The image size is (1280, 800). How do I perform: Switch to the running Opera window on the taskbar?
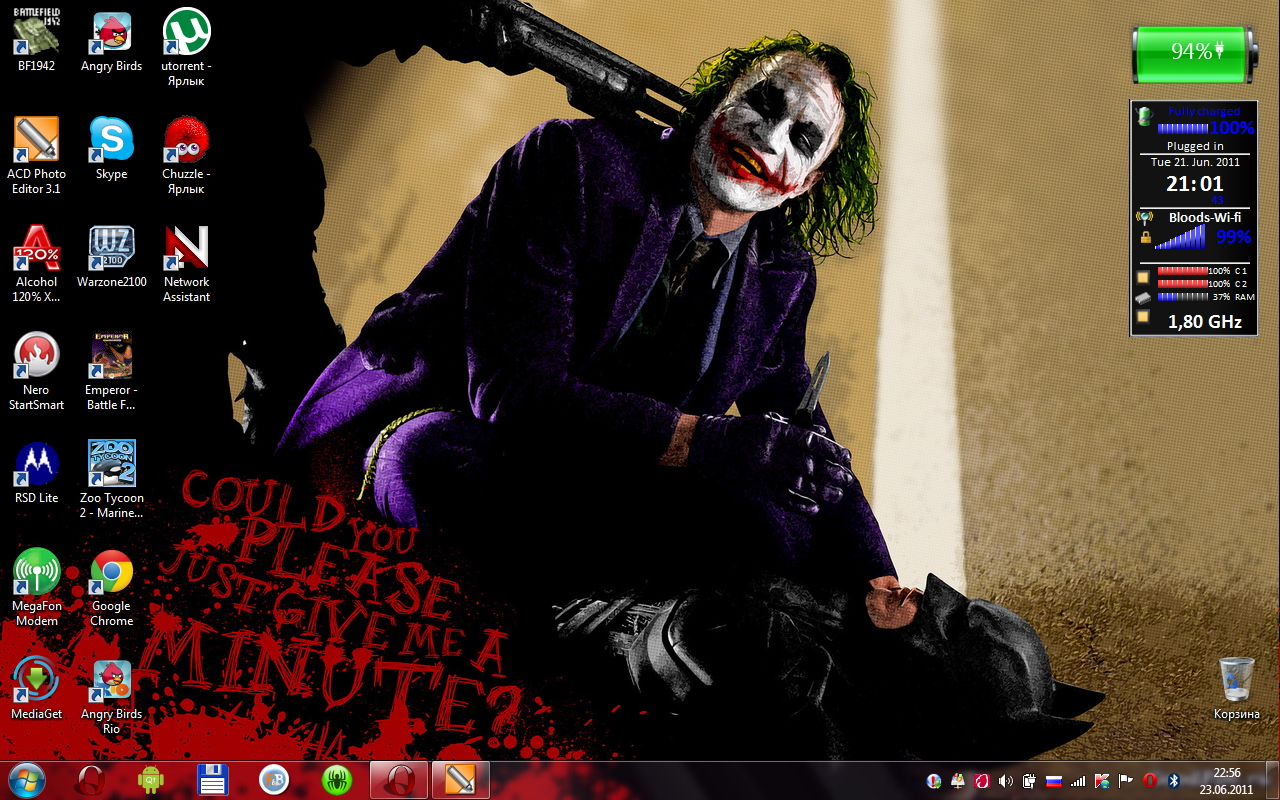pyautogui.click(x=399, y=779)
